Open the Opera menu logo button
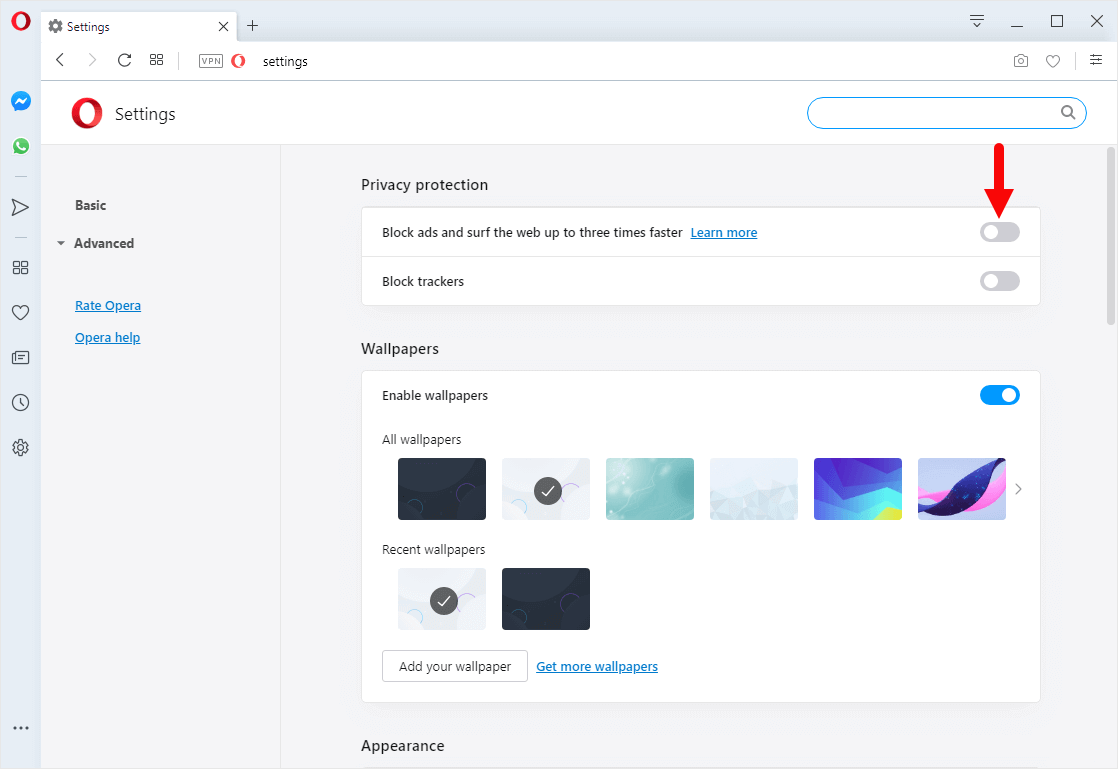This screenshot has width=1118, height=769. tap(21, 21)
